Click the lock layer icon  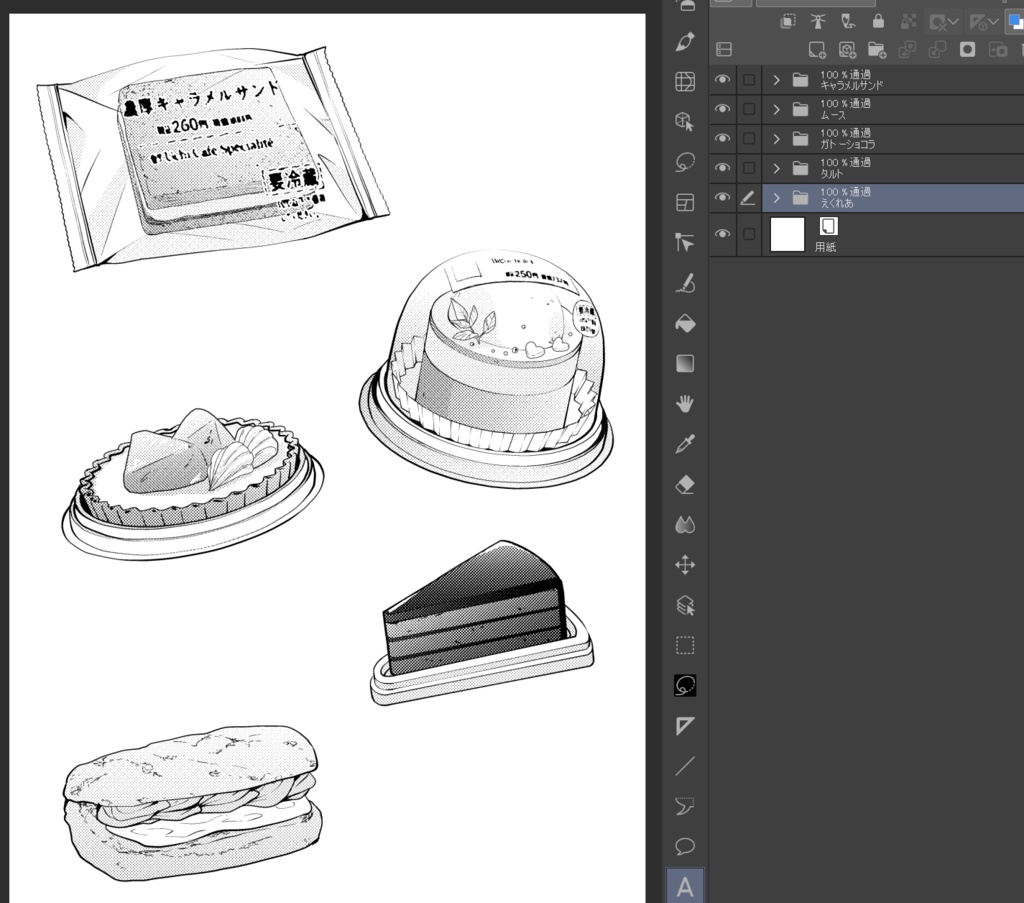tap(878, 22)
